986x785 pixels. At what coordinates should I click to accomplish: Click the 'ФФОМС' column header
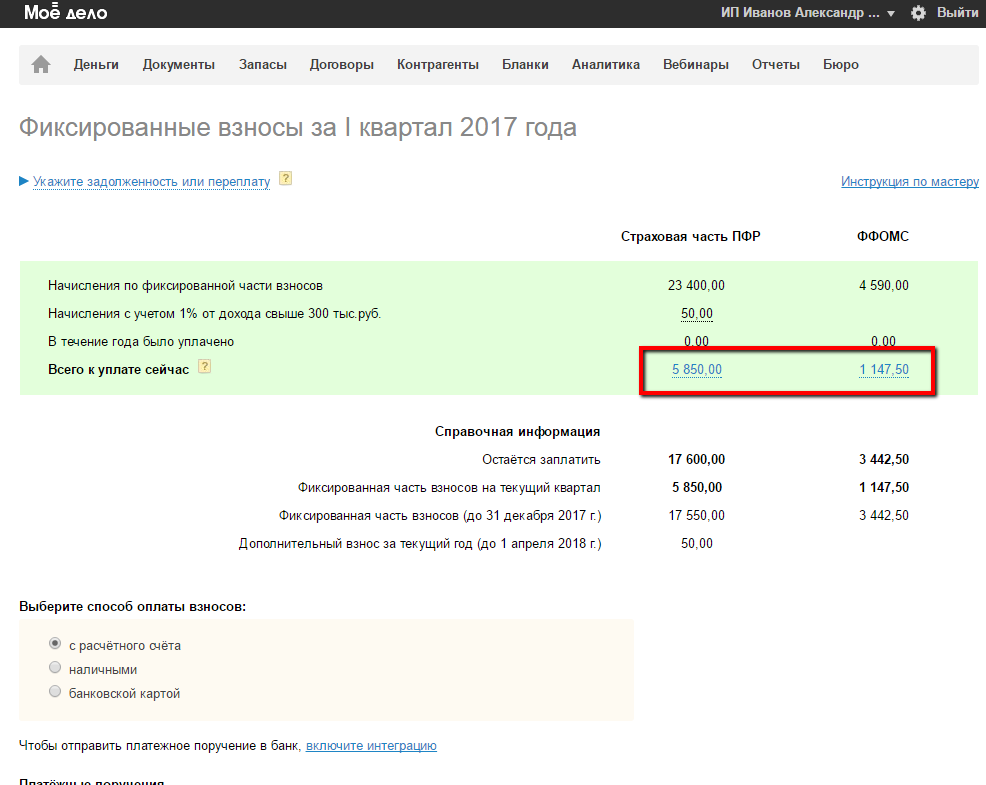pyautogui.click(x=883, y=236)
